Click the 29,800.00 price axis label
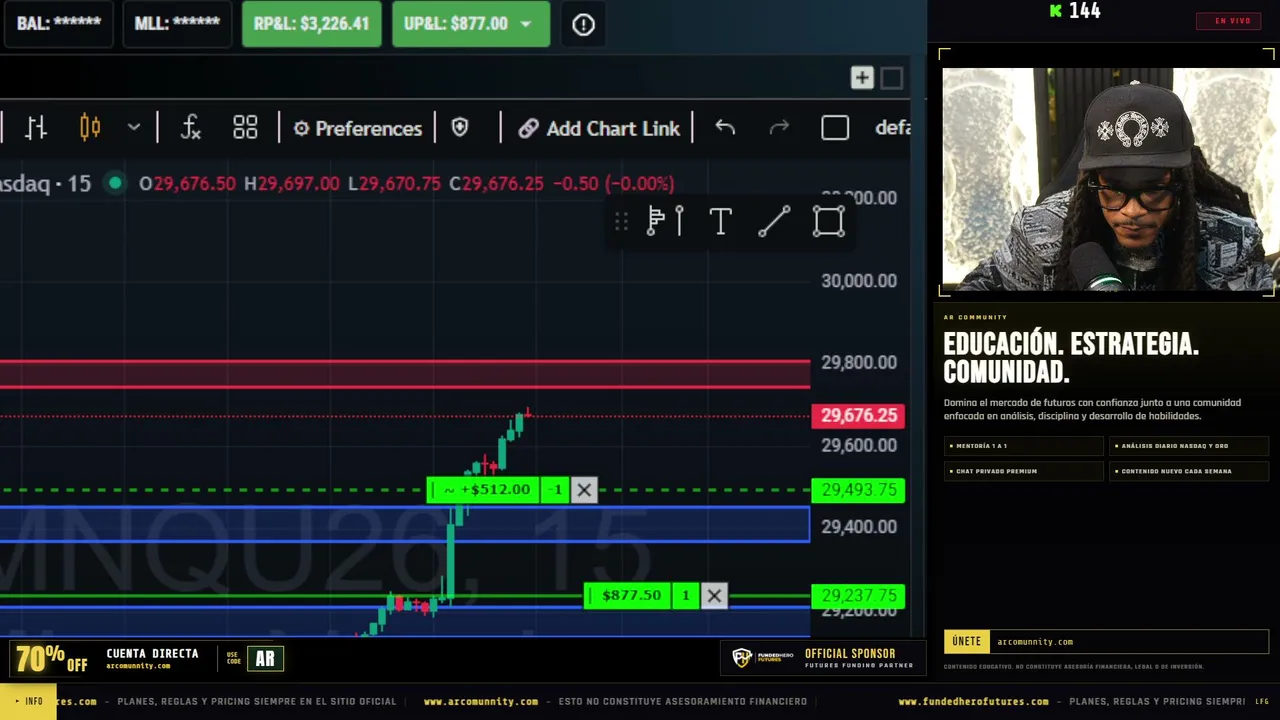1280x720 pixels. (859, 363)
